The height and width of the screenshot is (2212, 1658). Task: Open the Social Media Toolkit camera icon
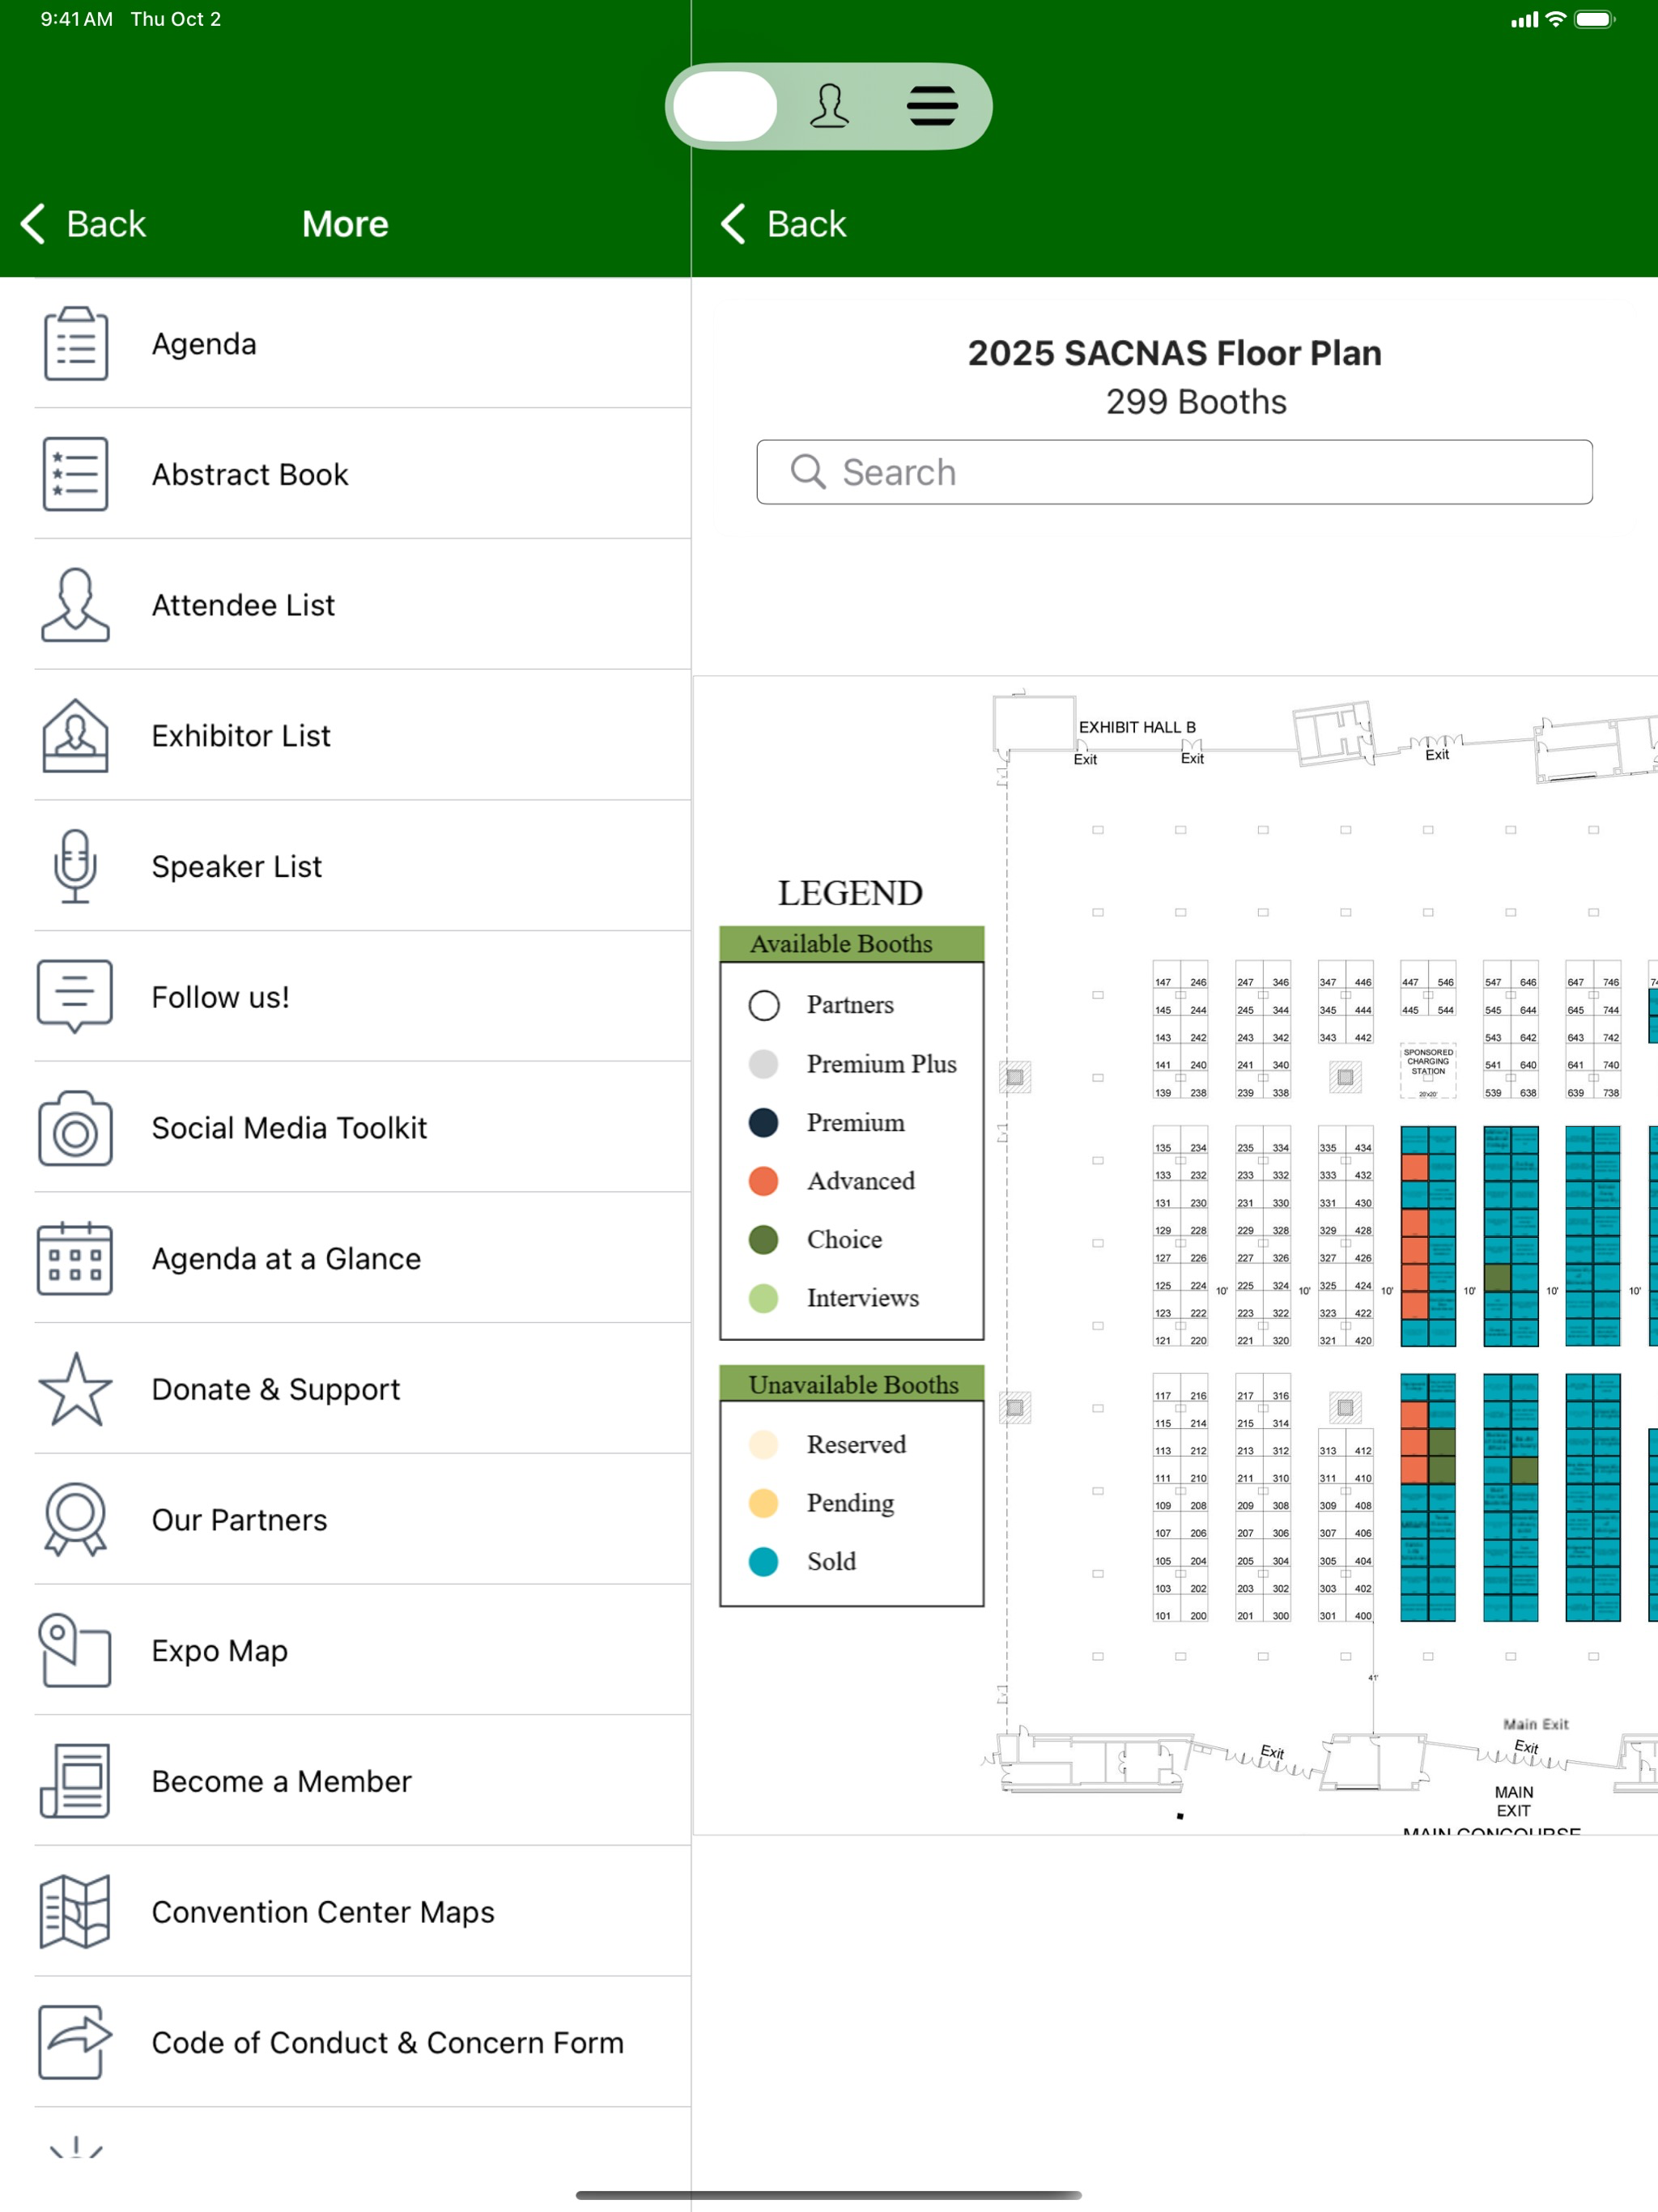[76, 1128]
